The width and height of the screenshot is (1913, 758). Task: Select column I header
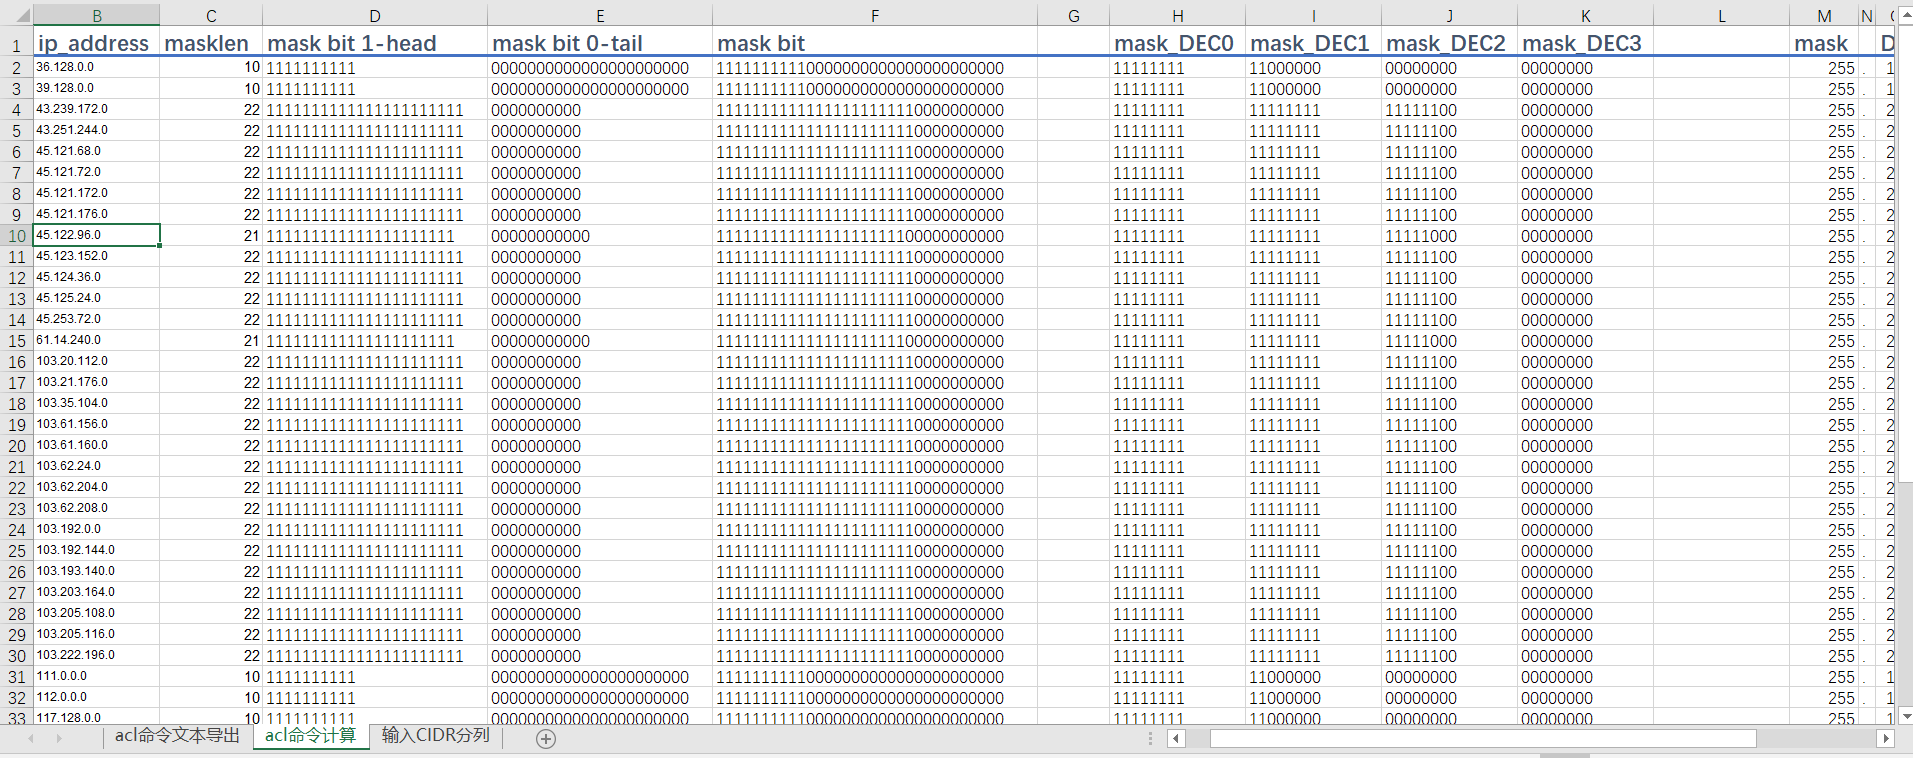point(1314,15)
